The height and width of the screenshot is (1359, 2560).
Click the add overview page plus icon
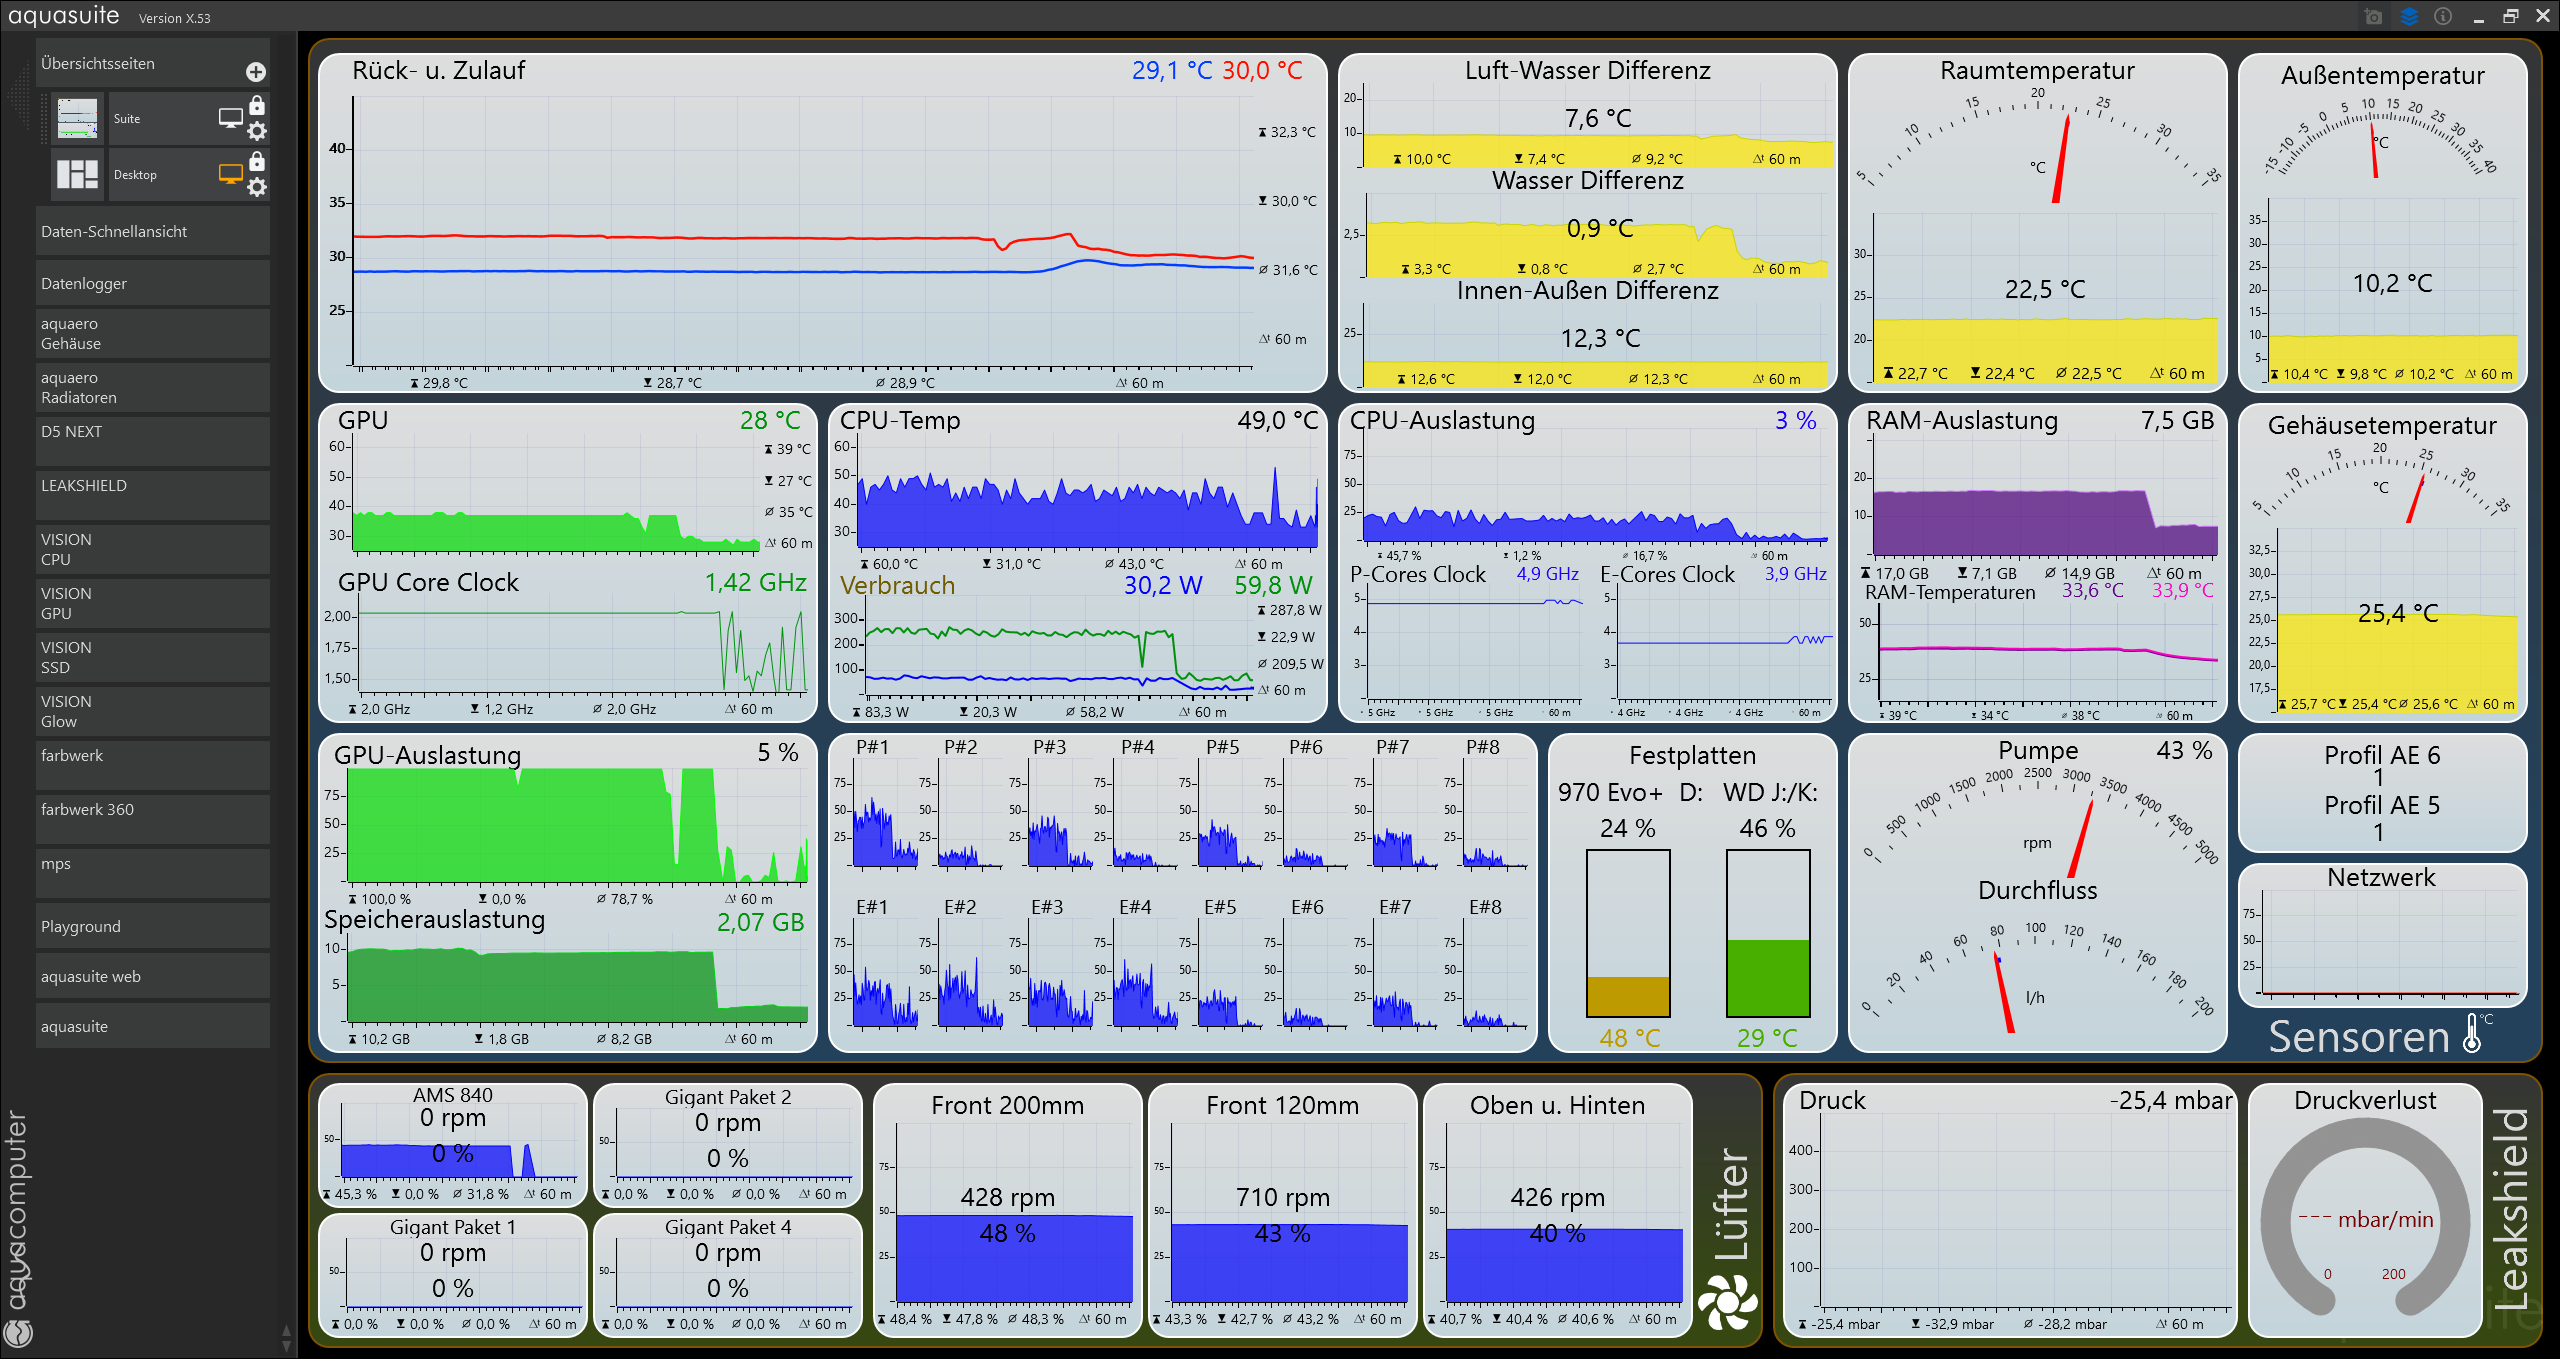[x=256, y=72]
